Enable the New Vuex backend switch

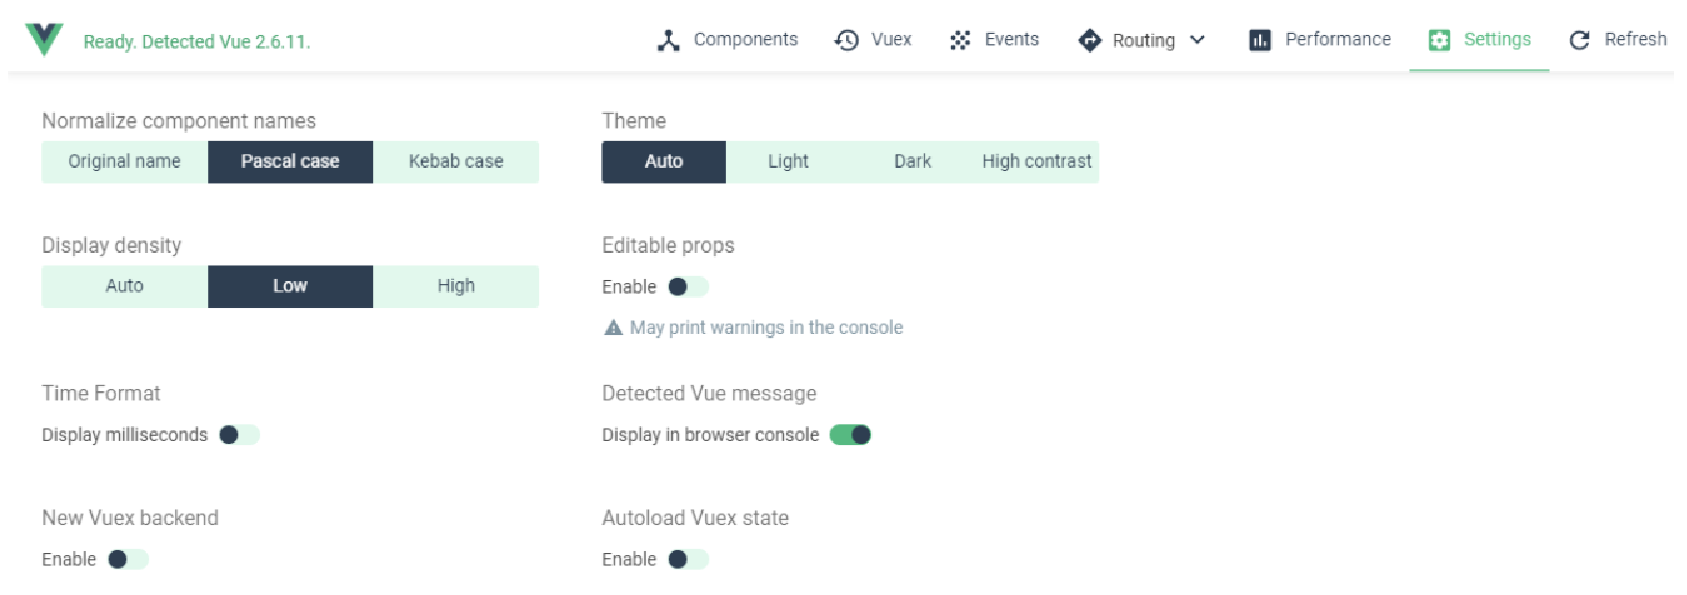click(x=128, y=559)
